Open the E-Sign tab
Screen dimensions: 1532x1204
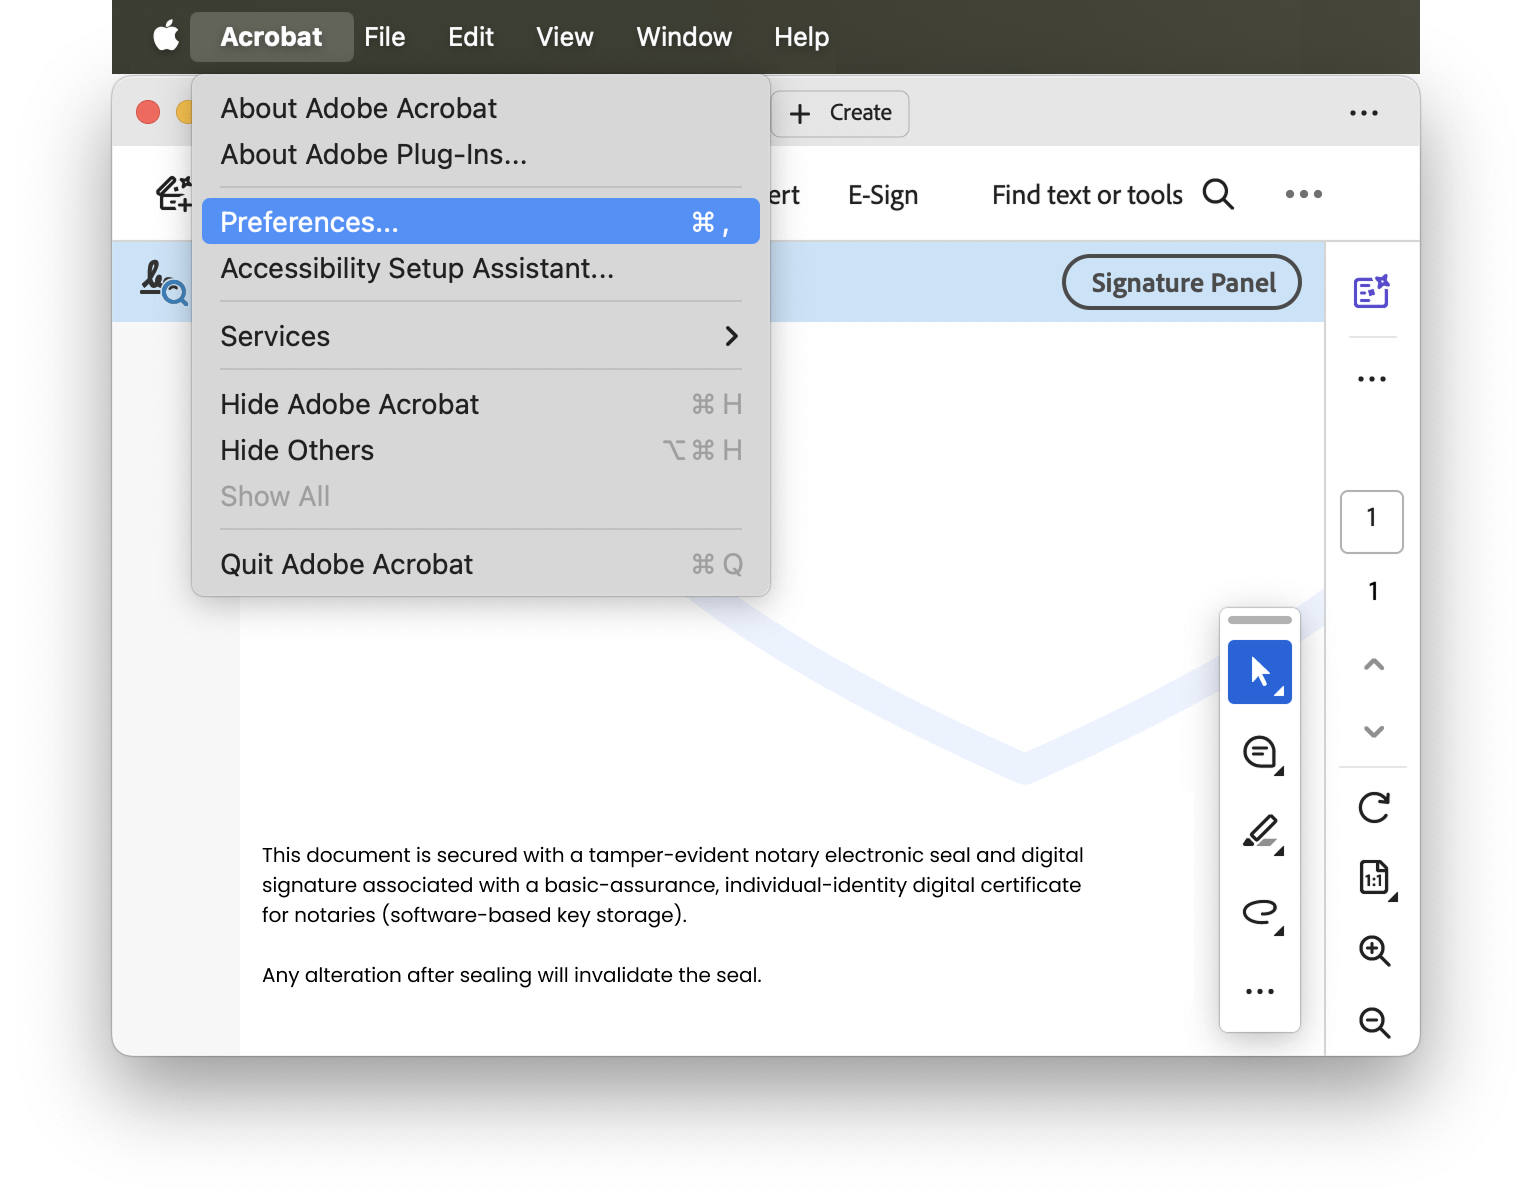[x=883, y=195]
